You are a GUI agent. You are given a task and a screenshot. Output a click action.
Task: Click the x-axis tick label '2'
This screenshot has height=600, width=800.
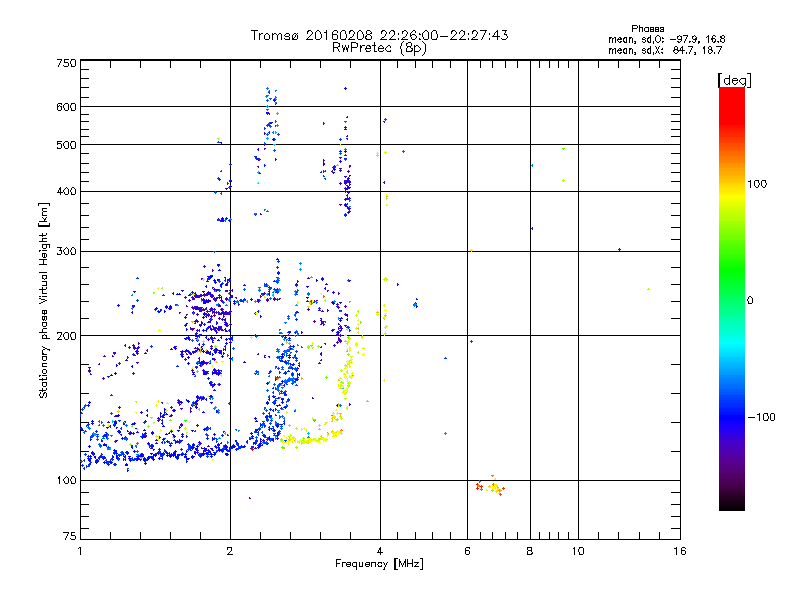[x=230, y=551]
